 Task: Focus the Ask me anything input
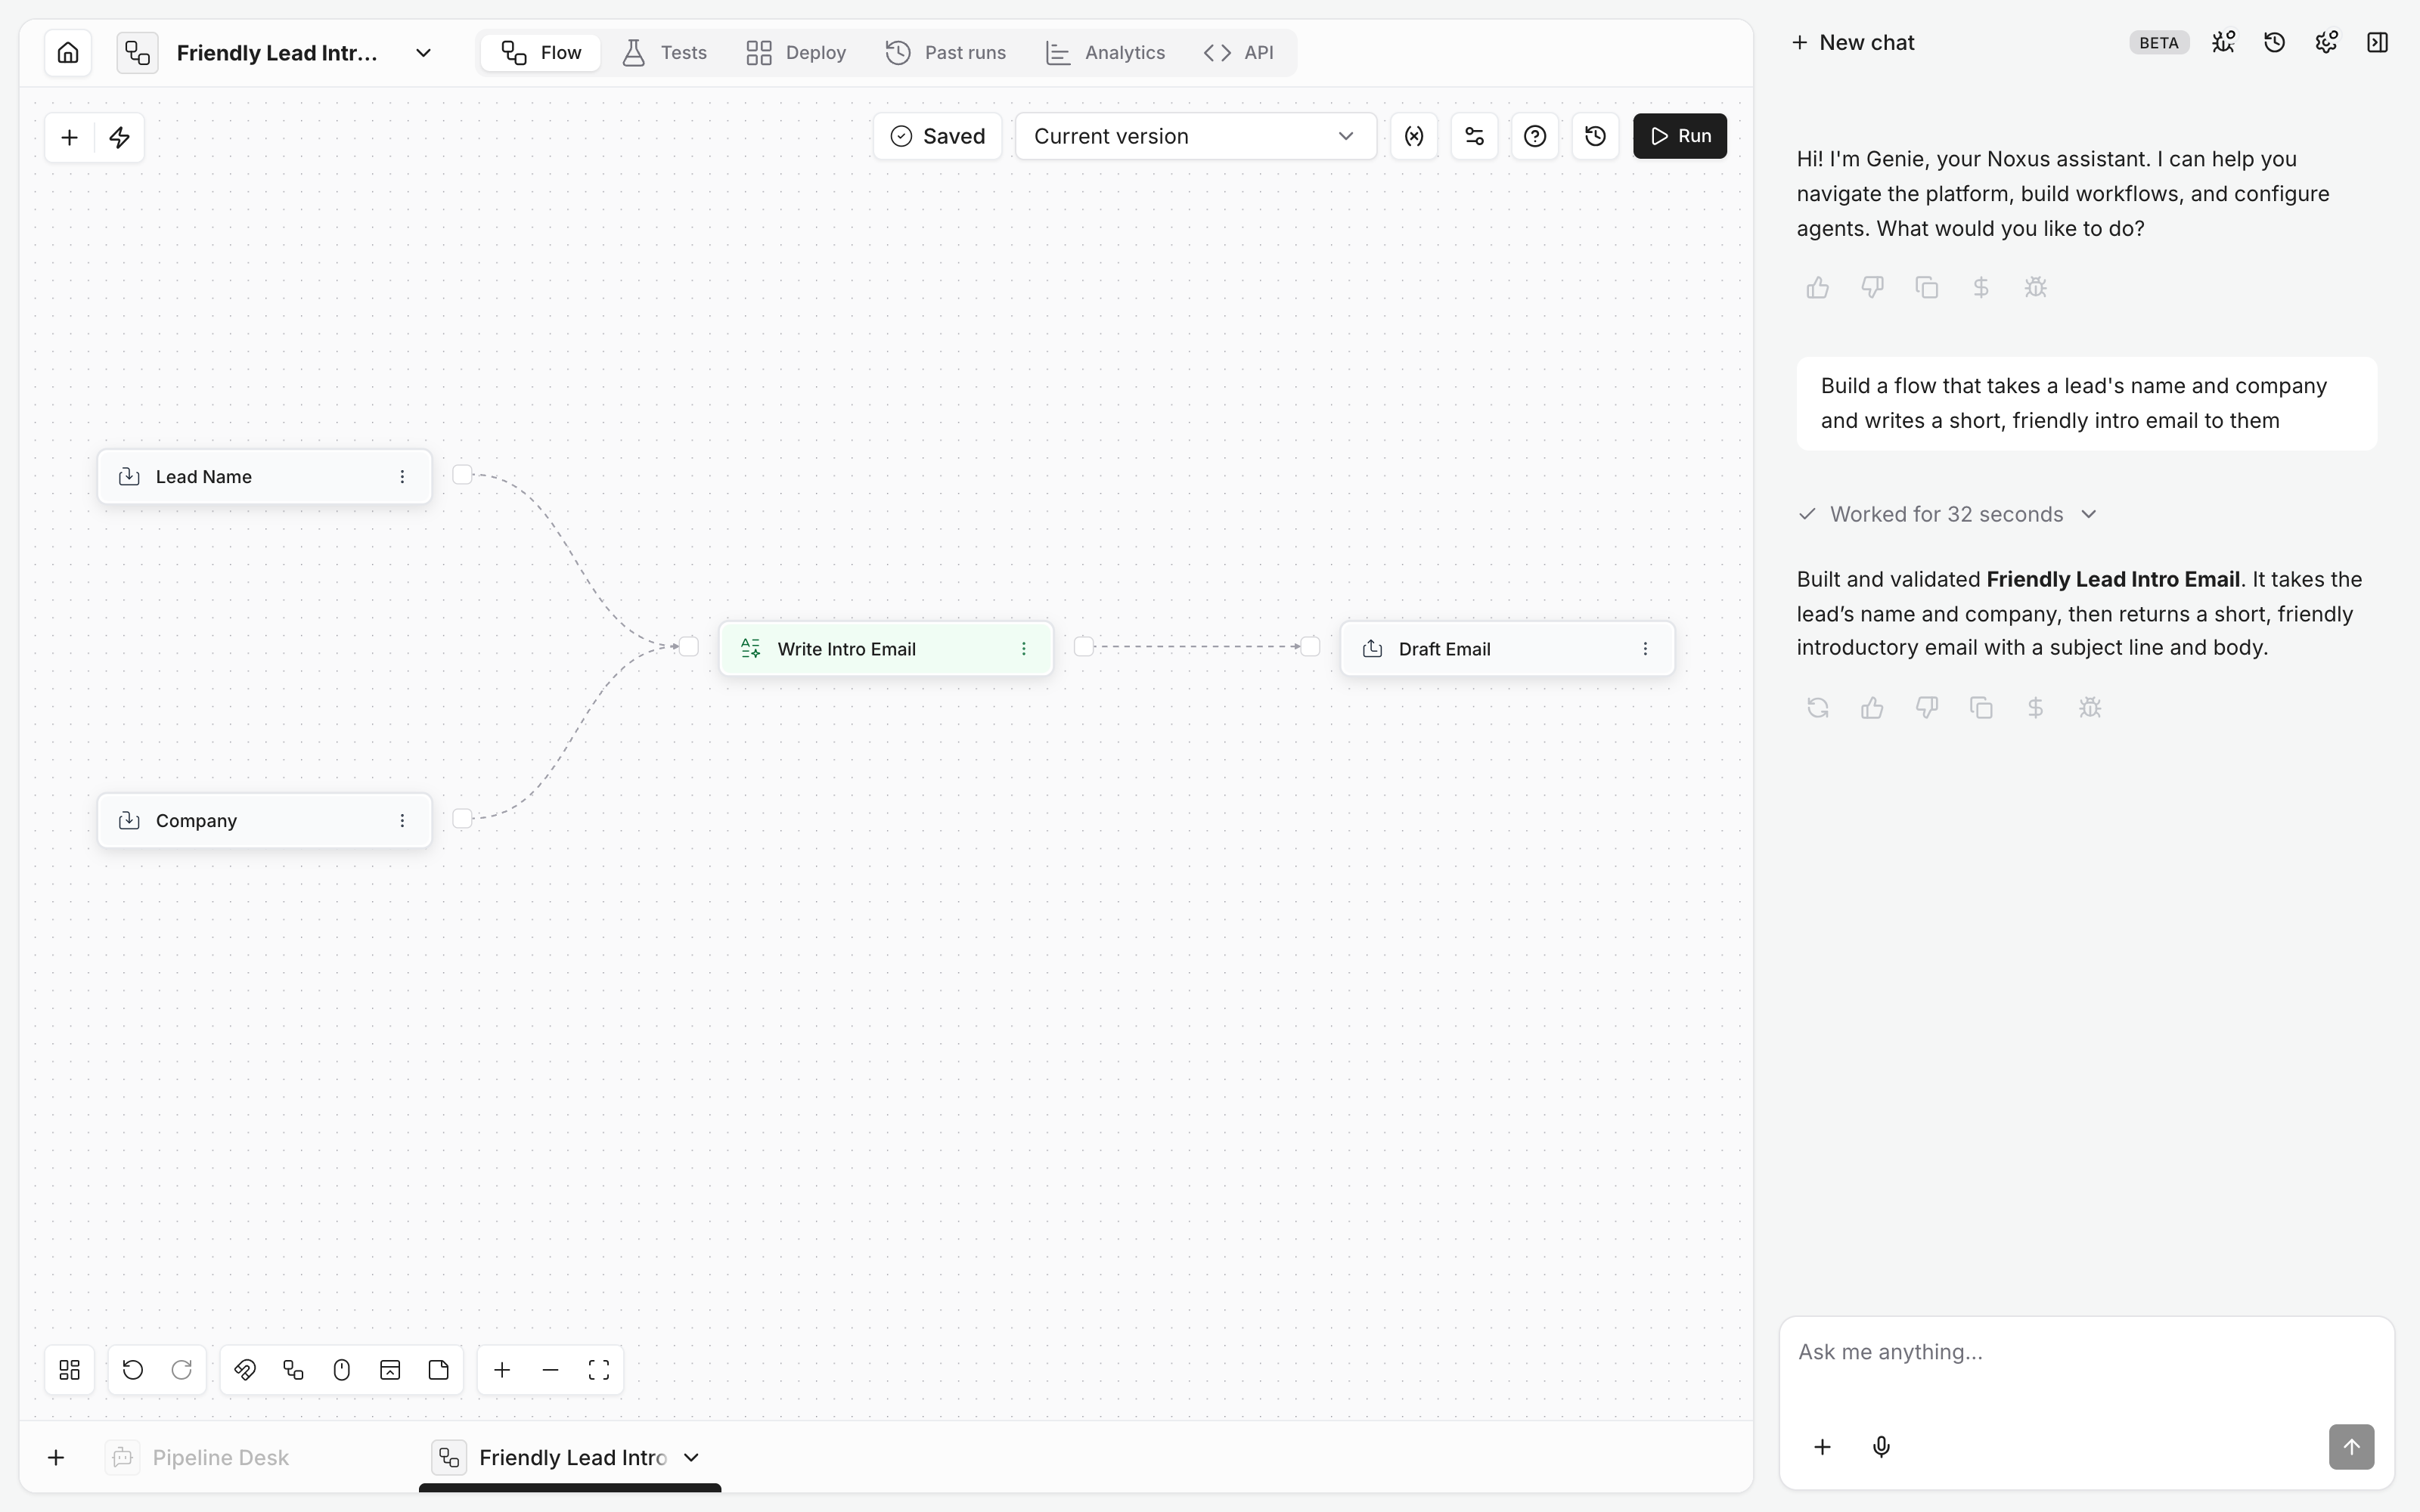point(2086,1352)
